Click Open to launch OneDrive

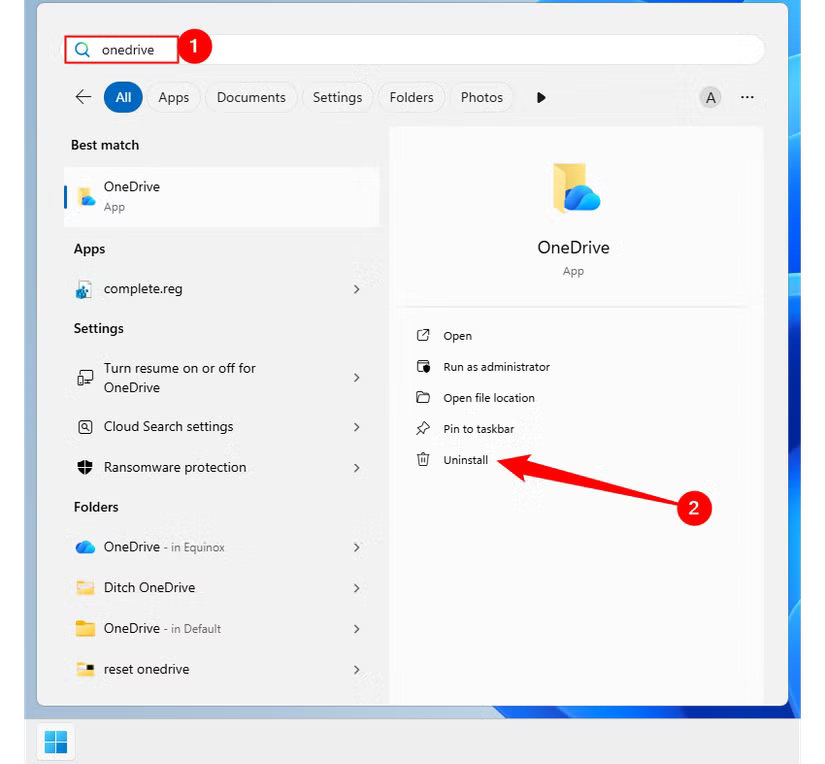[x=455, y=335]
